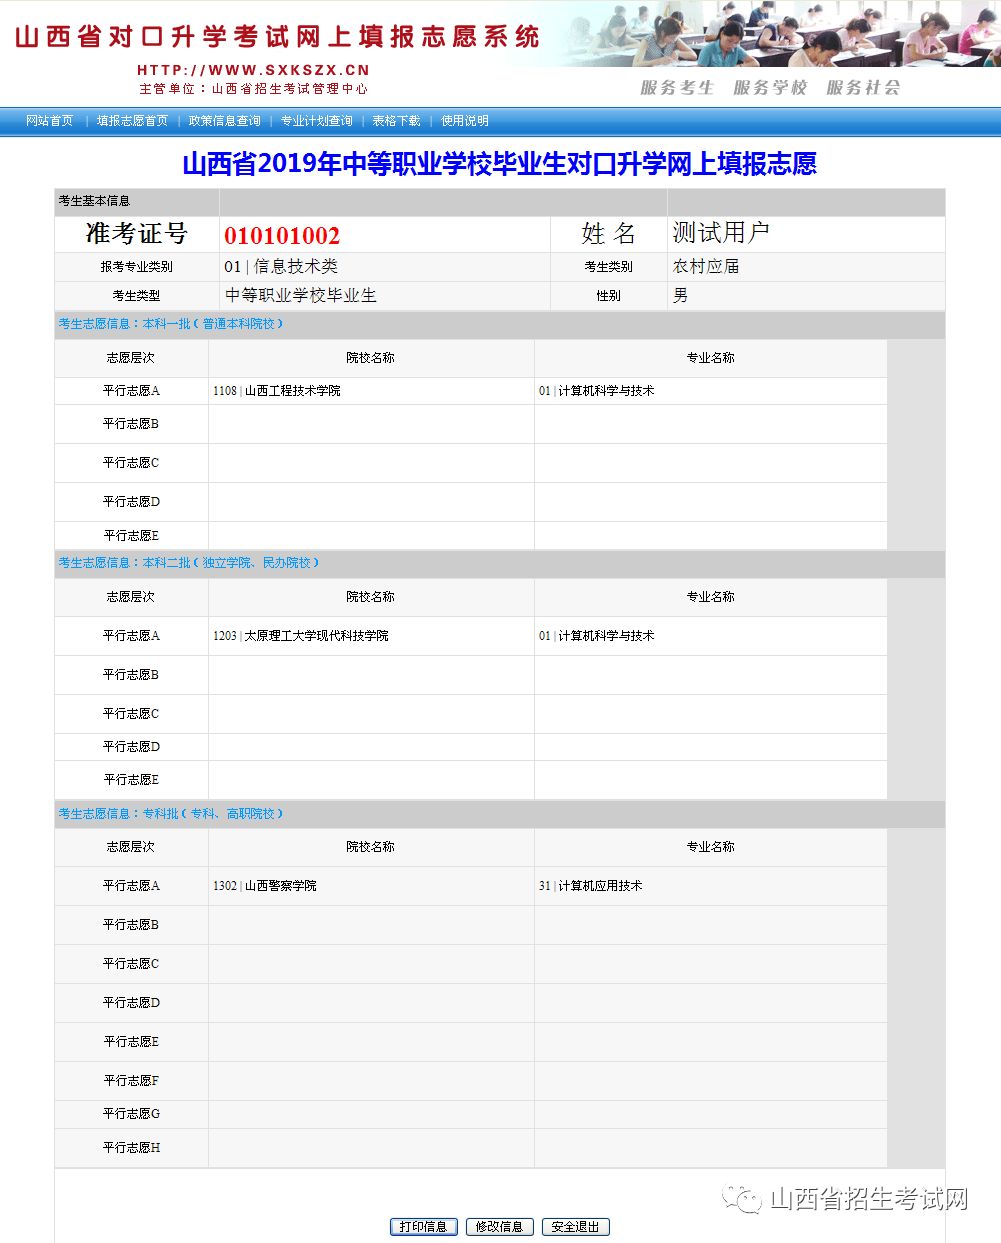1001x1243 pixels.
Task: Click the system banner title 山西省对口升学考试网上填报志愿系统
Action: [x=277, y=37]
